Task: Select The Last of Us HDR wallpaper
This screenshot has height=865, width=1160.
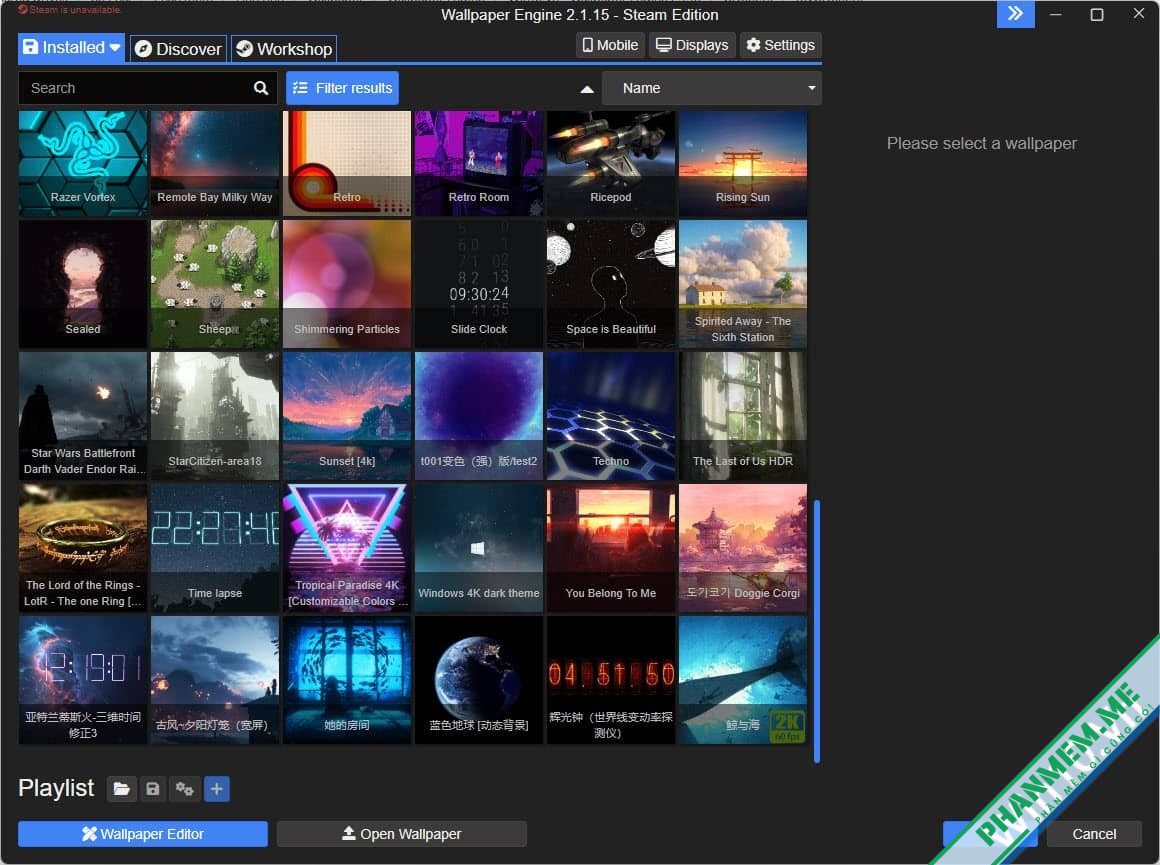Action: (743, 416)
